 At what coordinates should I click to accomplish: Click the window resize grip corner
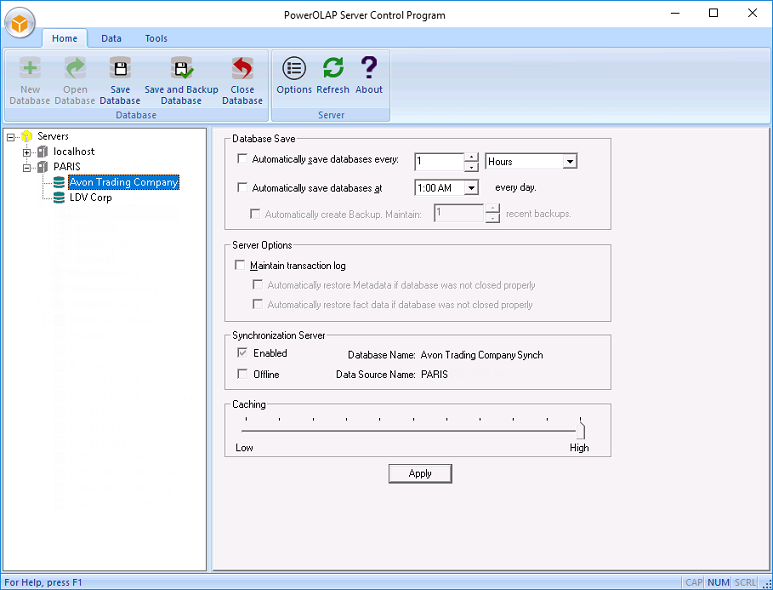coord(766,583)
